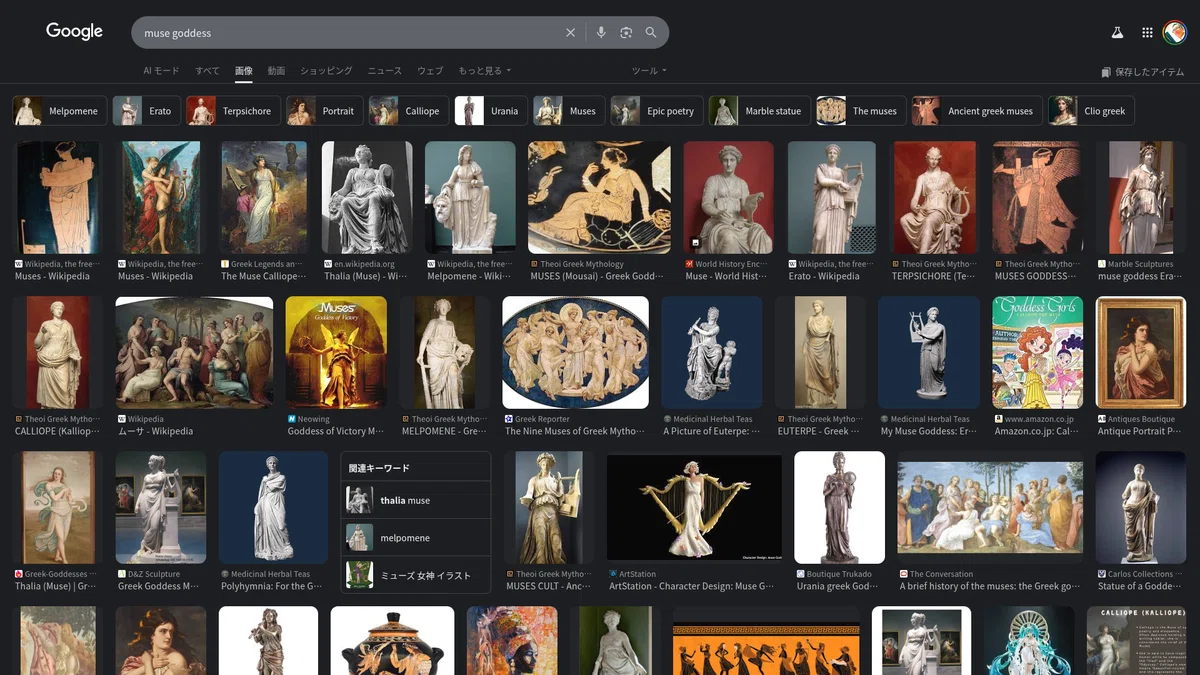The height and width of the screenshot is (675, 1200).
Task: Filter by the Calliope chip
Action: point(408,111)
